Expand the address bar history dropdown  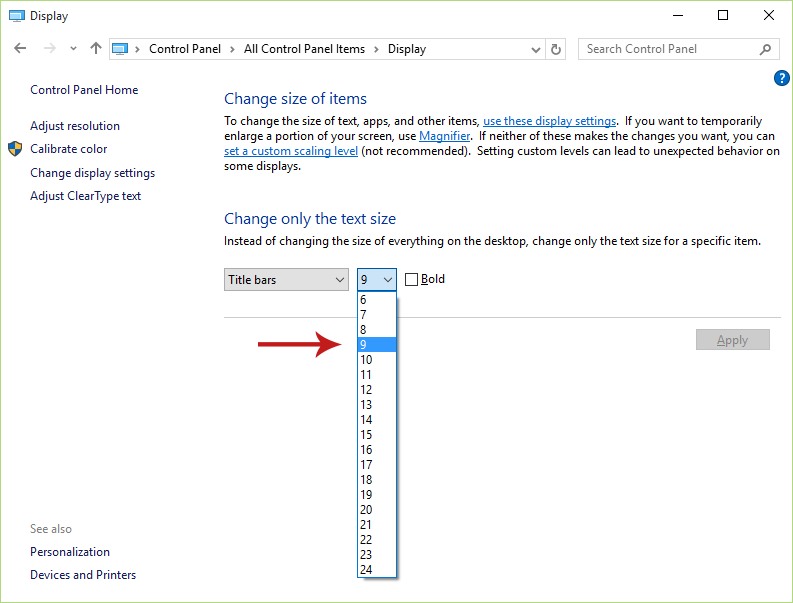click(536, 50)
